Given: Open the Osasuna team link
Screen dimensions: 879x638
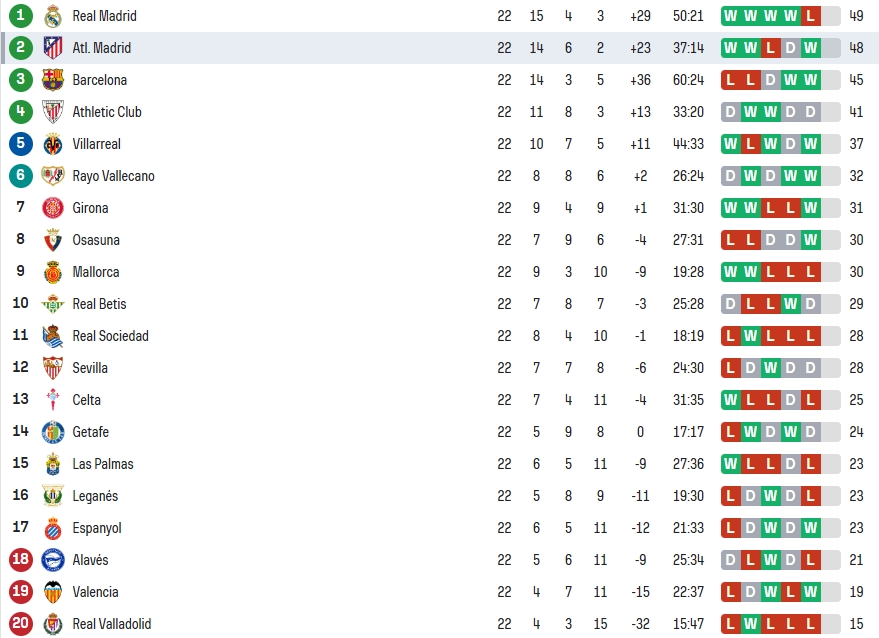Looking at the screenshot, I should (96, 240).
